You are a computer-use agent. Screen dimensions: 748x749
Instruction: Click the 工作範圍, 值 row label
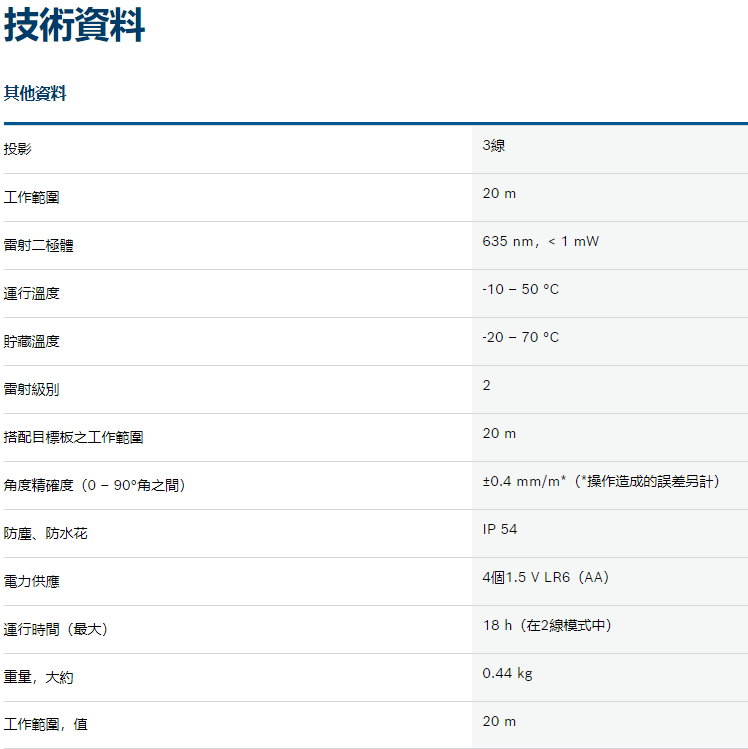pyautogui.click(x=45, y=724)
